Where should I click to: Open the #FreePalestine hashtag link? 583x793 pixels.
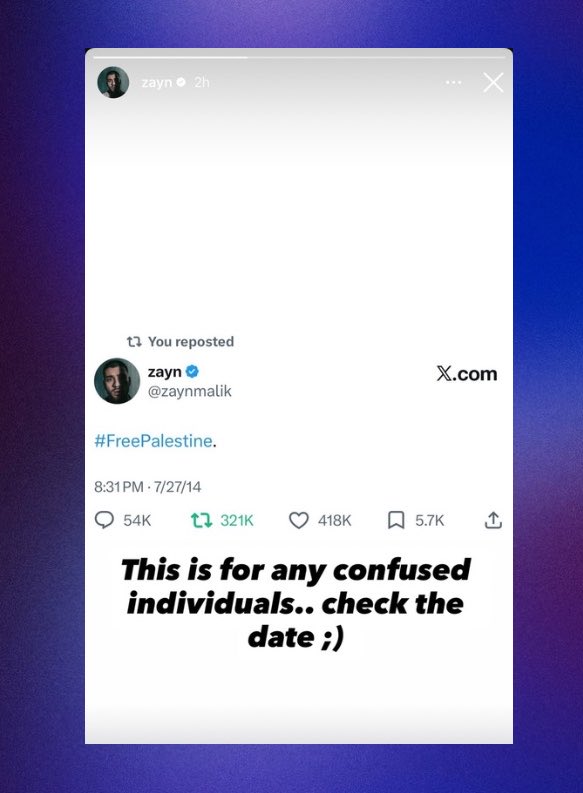click(x=153, y=441)
